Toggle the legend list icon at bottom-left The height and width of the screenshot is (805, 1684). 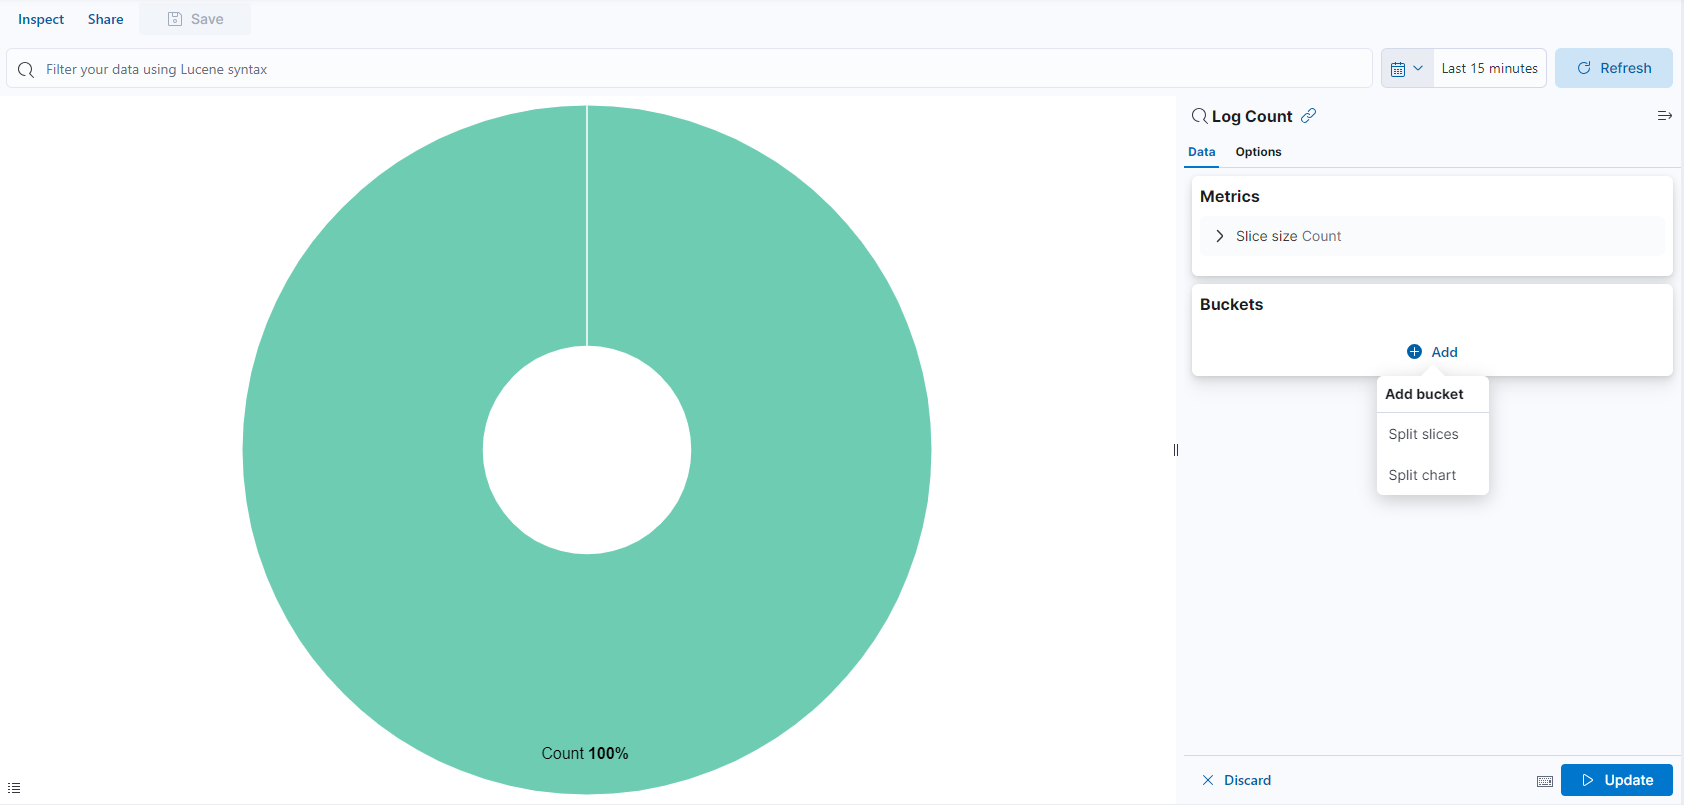[14, 788]
